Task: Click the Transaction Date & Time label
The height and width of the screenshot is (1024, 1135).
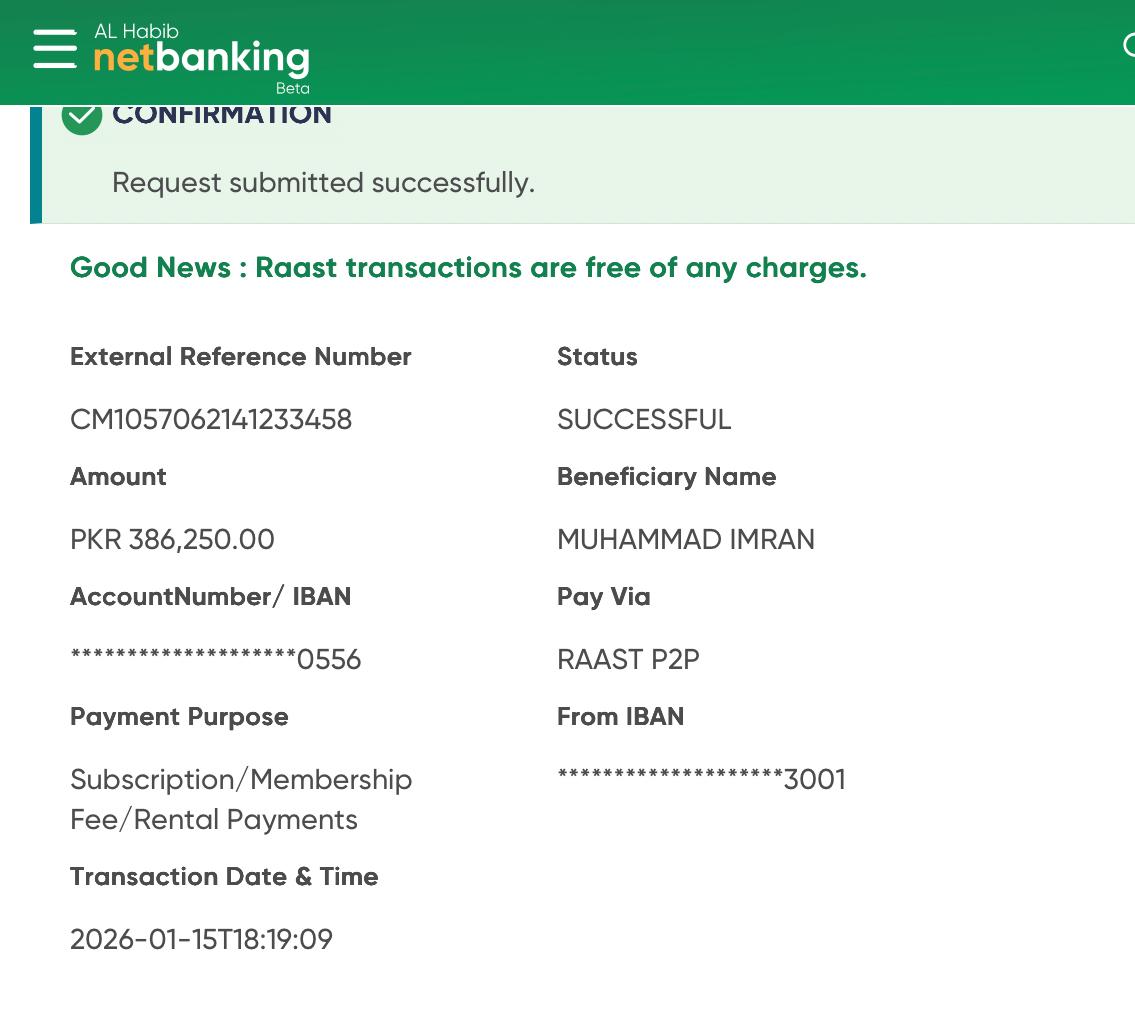Action: click(x=224, y=877)
